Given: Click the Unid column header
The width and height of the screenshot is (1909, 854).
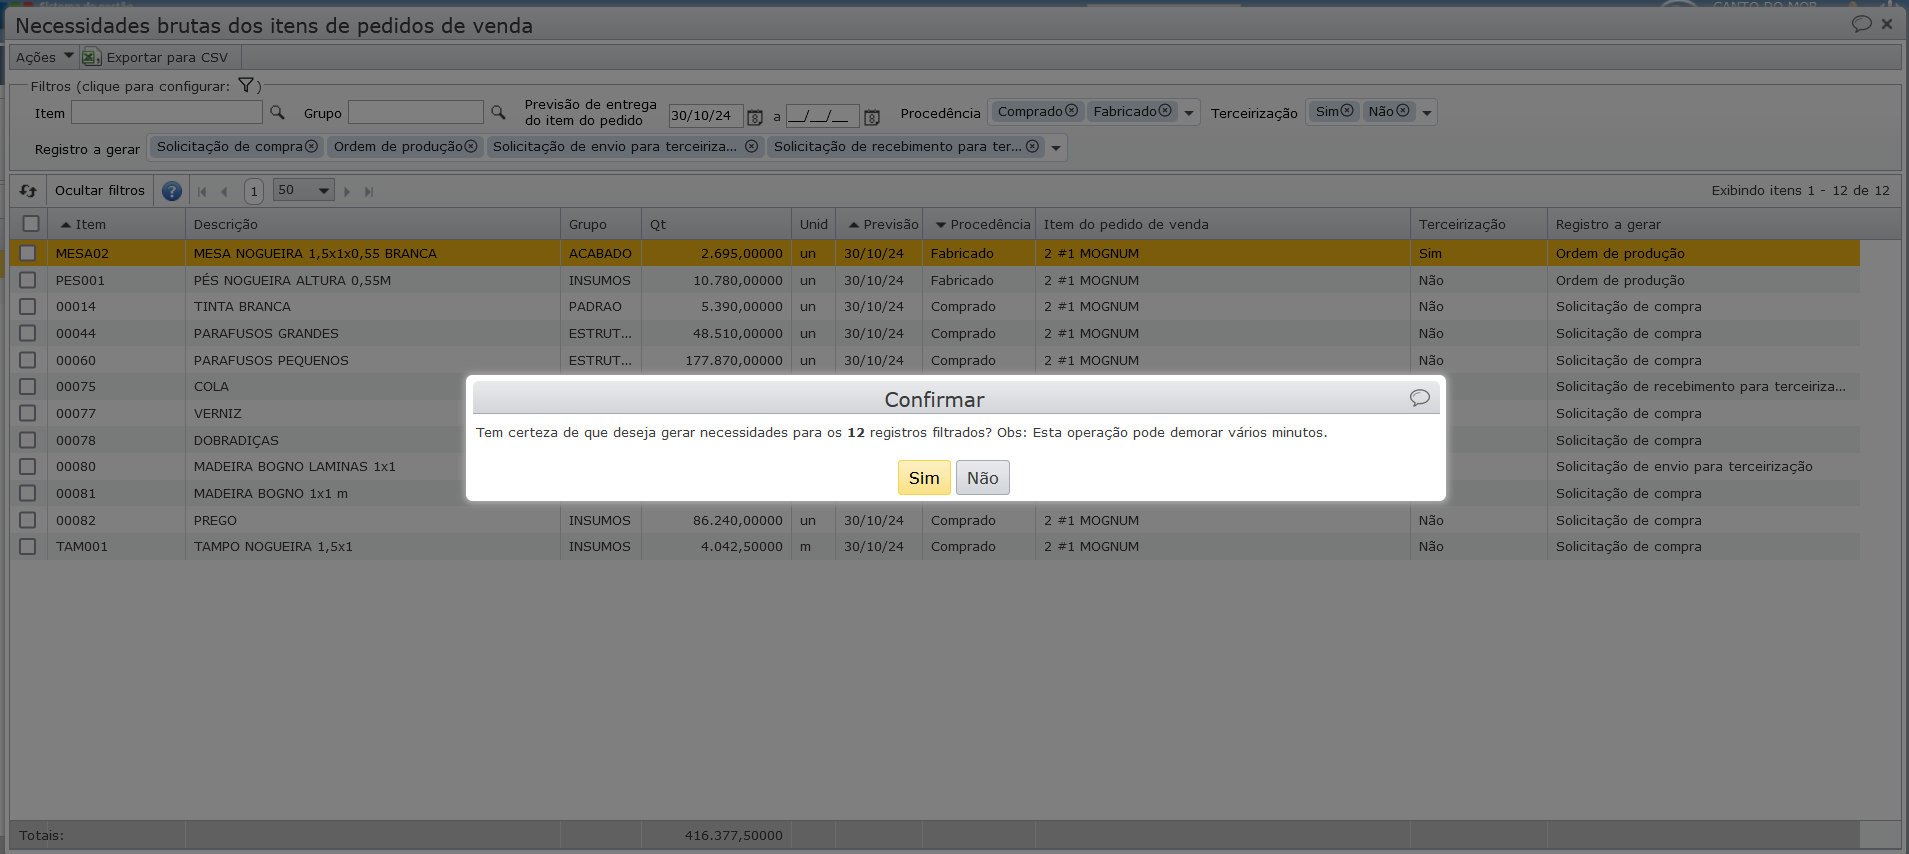Looking at the screenshot, I should 814,224.
